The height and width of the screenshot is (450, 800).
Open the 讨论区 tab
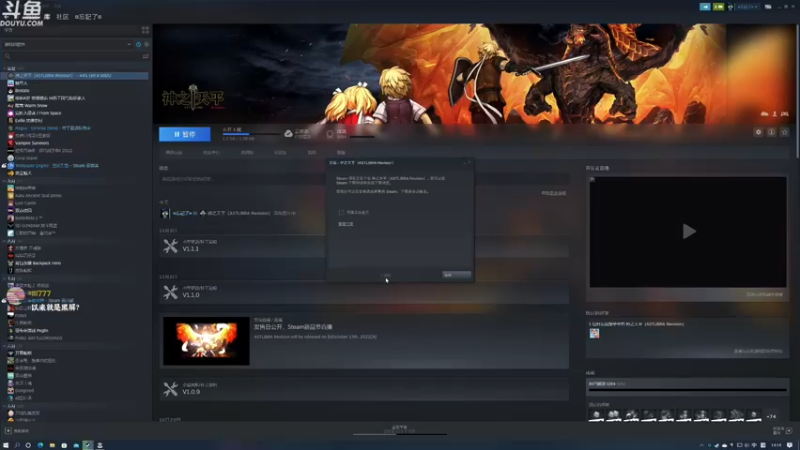[280, 153]
